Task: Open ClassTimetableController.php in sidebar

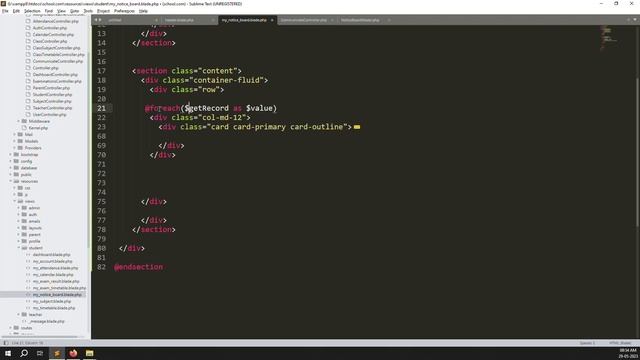Action: pos(58,55)
